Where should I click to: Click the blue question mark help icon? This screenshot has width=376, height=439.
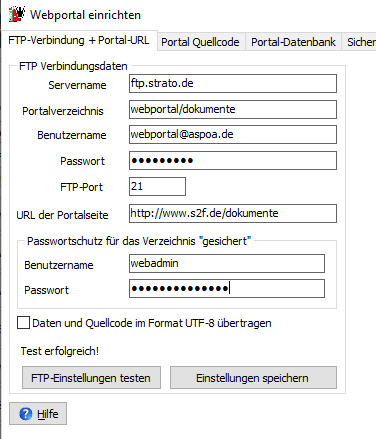pos(26,414)
